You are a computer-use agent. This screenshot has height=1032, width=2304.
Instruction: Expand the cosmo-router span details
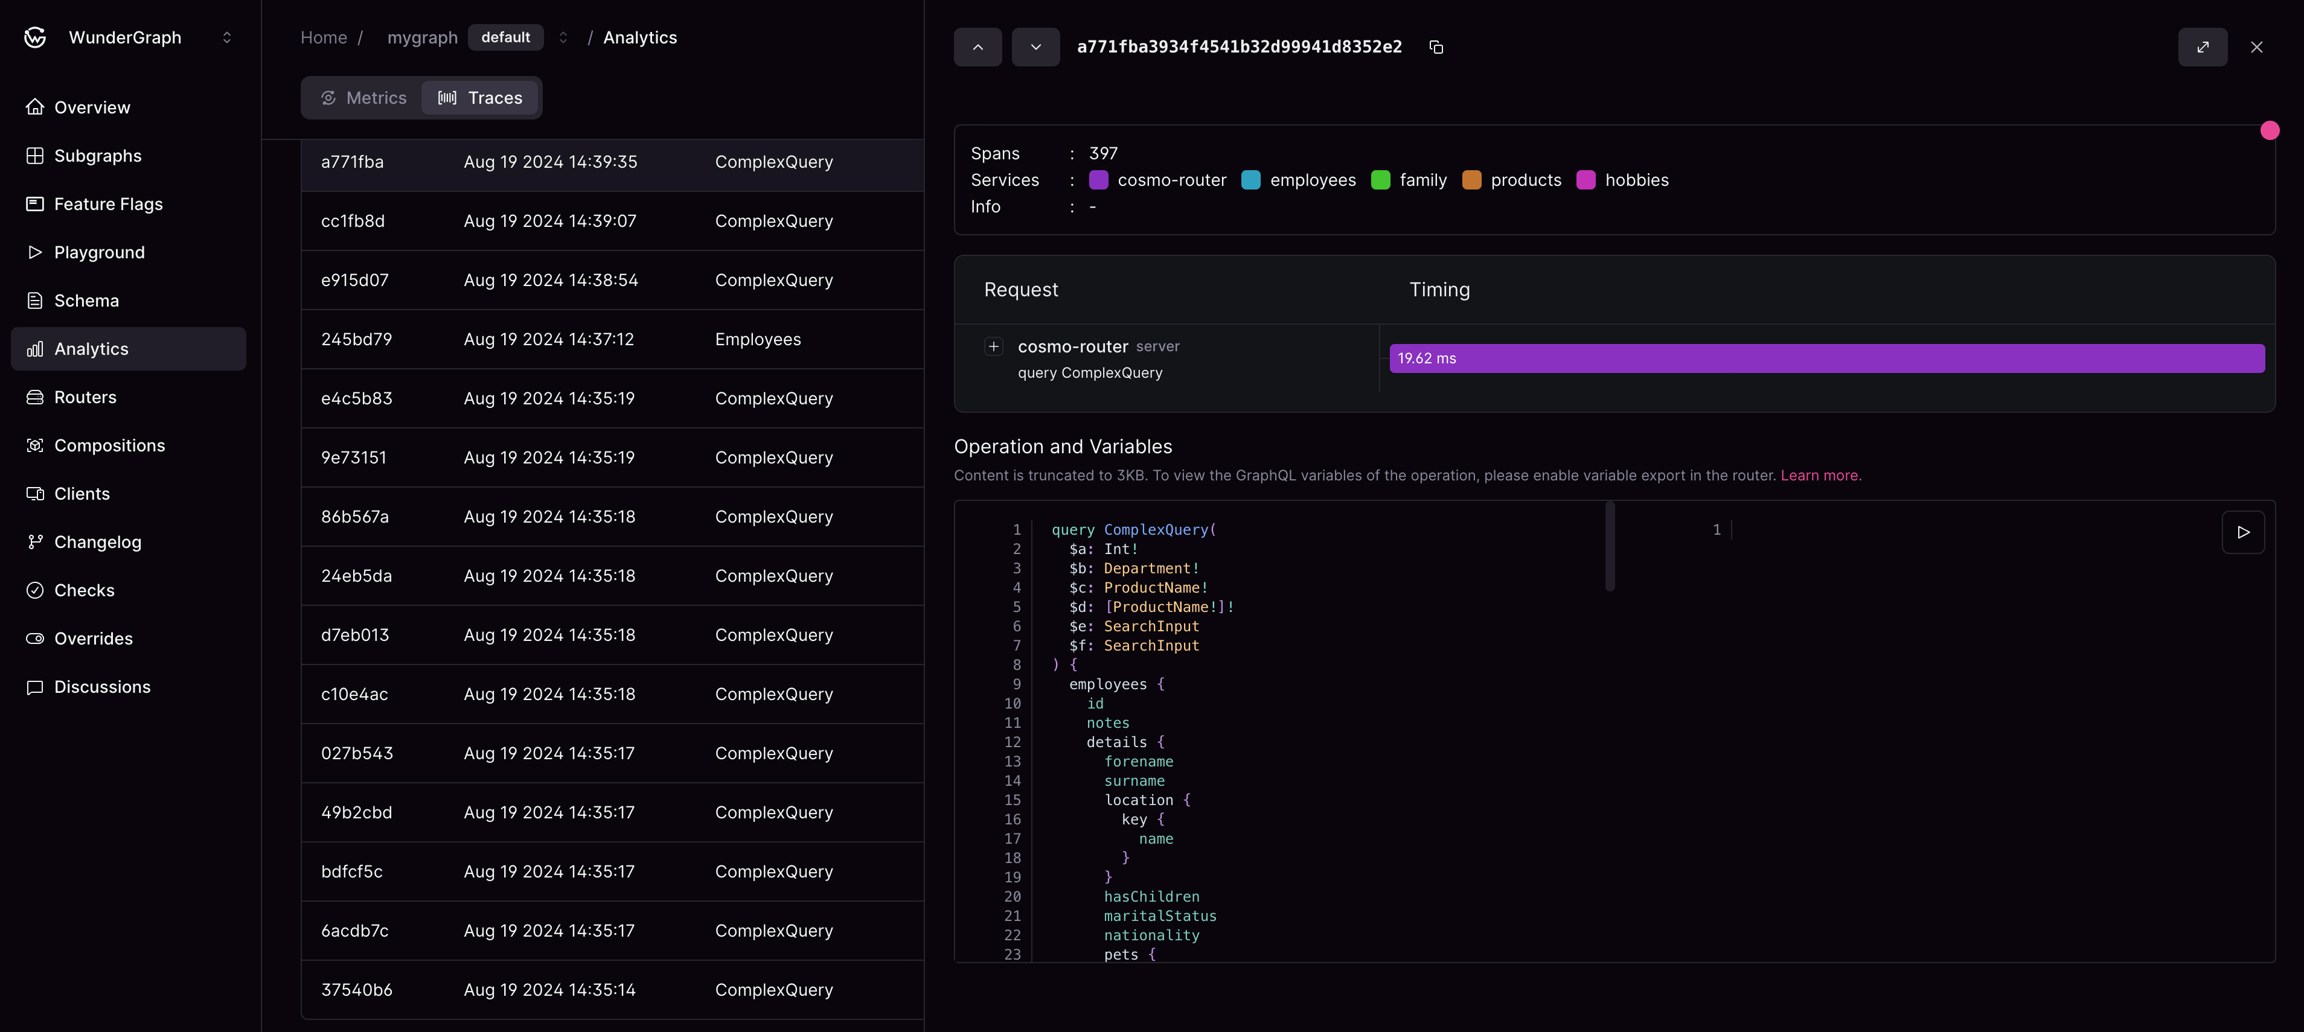[995, 346]
